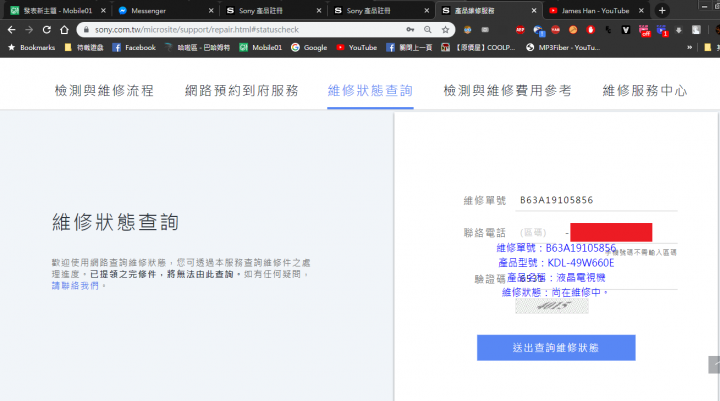Open the 檢測與維修流程 navigation tab
This screenshot has height=401, width=720.
click(104, 90)
